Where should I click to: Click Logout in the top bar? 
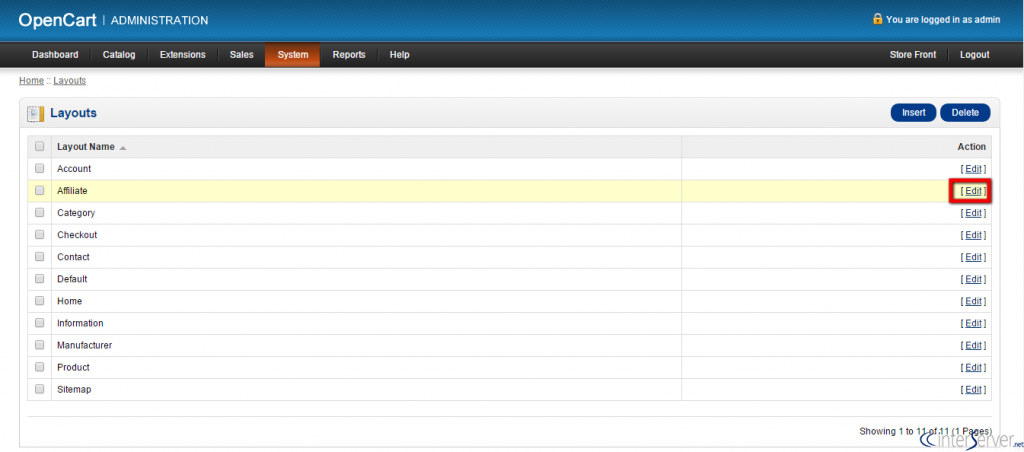[974, 55]
